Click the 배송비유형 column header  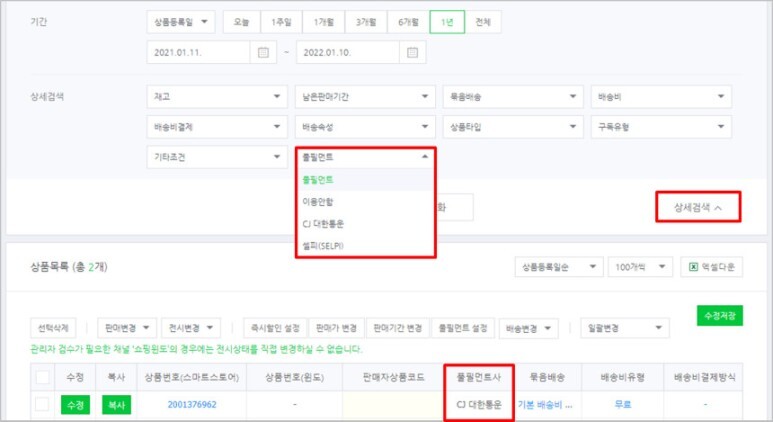coord(623,378)
